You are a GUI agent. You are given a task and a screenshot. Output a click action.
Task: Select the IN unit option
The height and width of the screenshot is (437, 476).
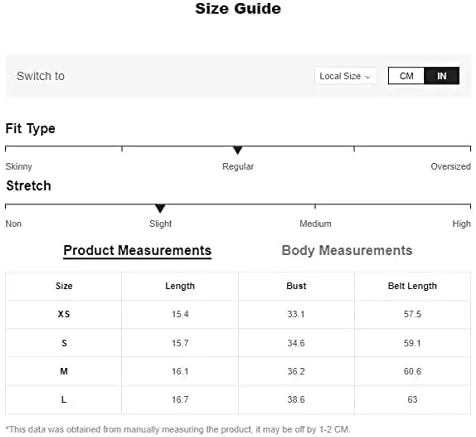point(442,76)
